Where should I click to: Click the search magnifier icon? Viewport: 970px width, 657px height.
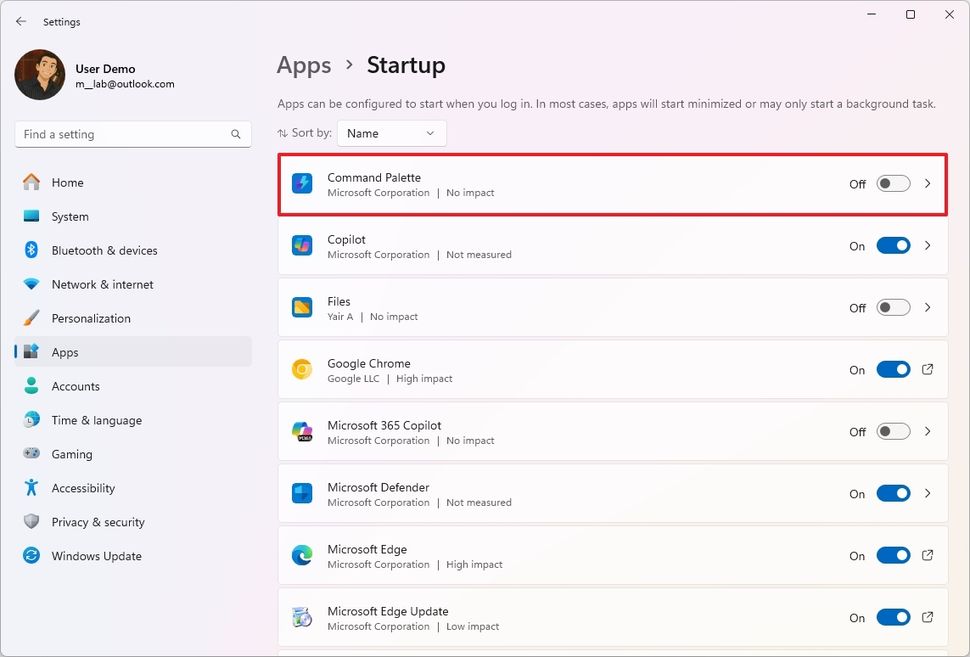[x=236, y=134]
